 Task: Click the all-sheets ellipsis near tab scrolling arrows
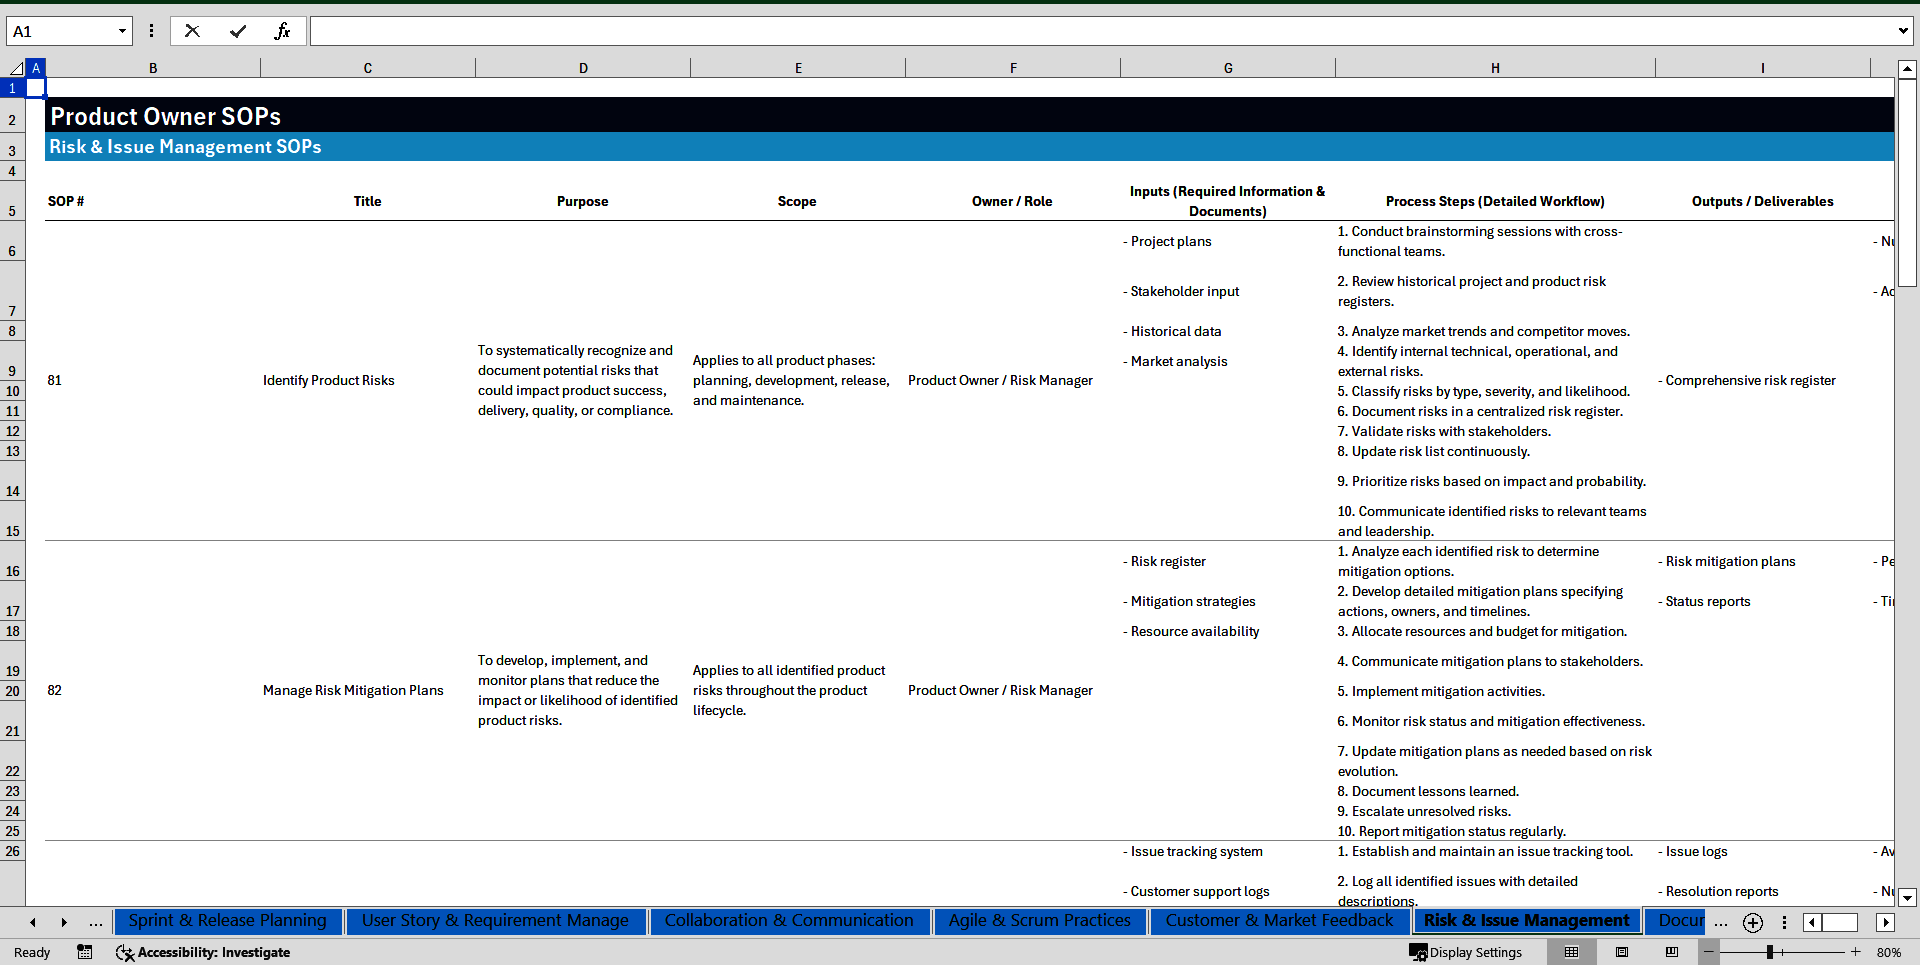click(x=95, y=922)
